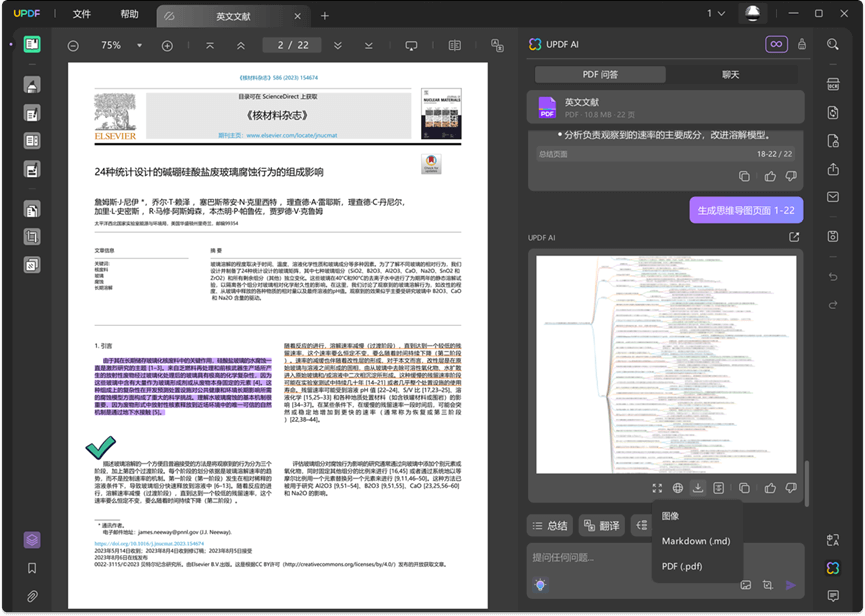Open the Bookmarks panel
Viewport: 865px width, 616px height.
coord(32,568)
